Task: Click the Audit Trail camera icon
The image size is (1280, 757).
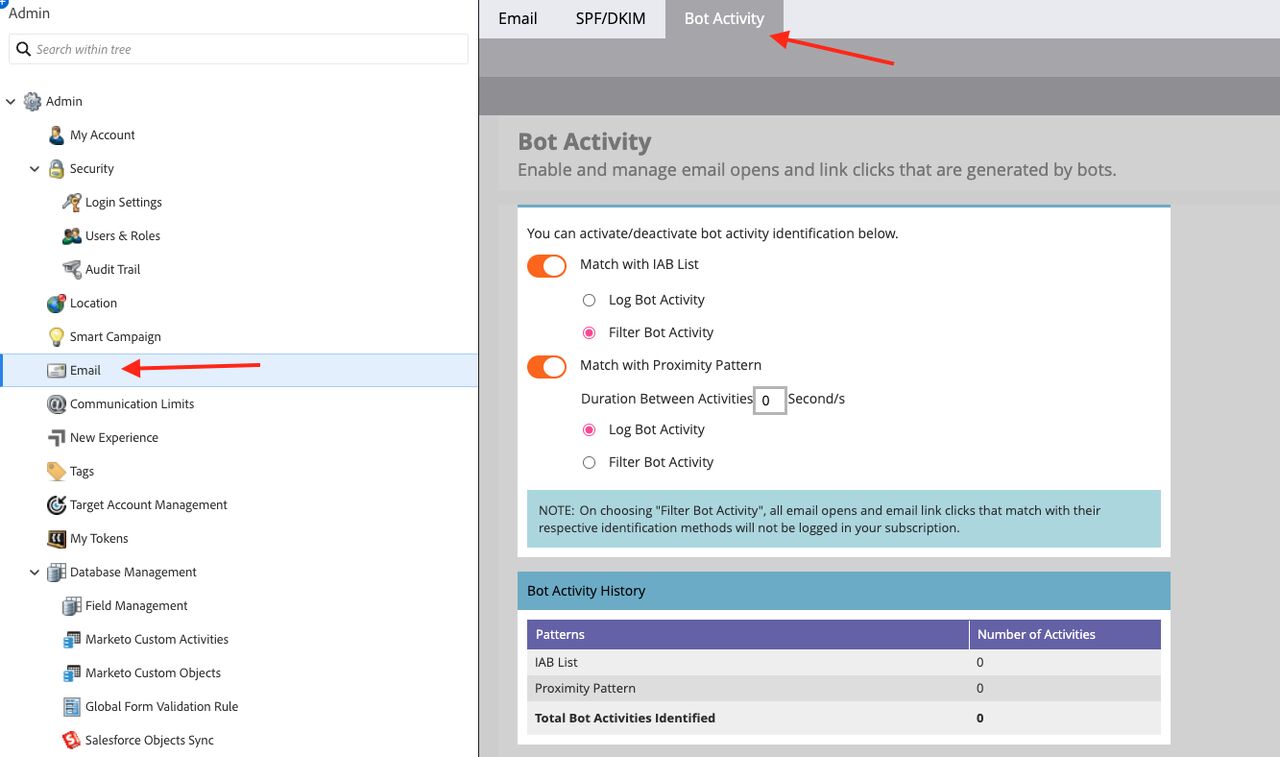Action: [x=72, y=269]
